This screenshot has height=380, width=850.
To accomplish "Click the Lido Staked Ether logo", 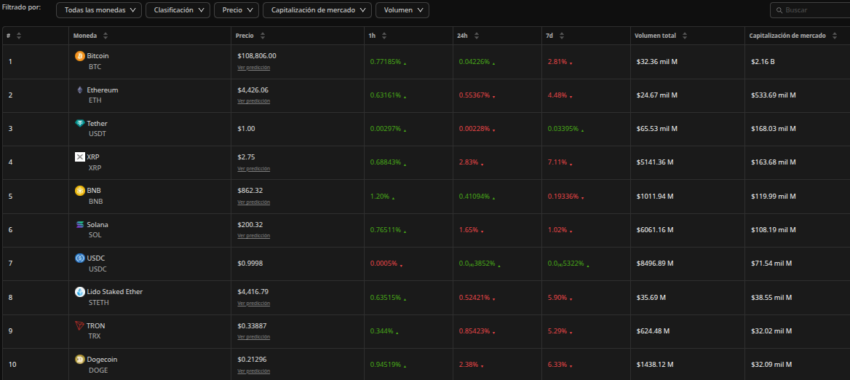I will (80, 292).
